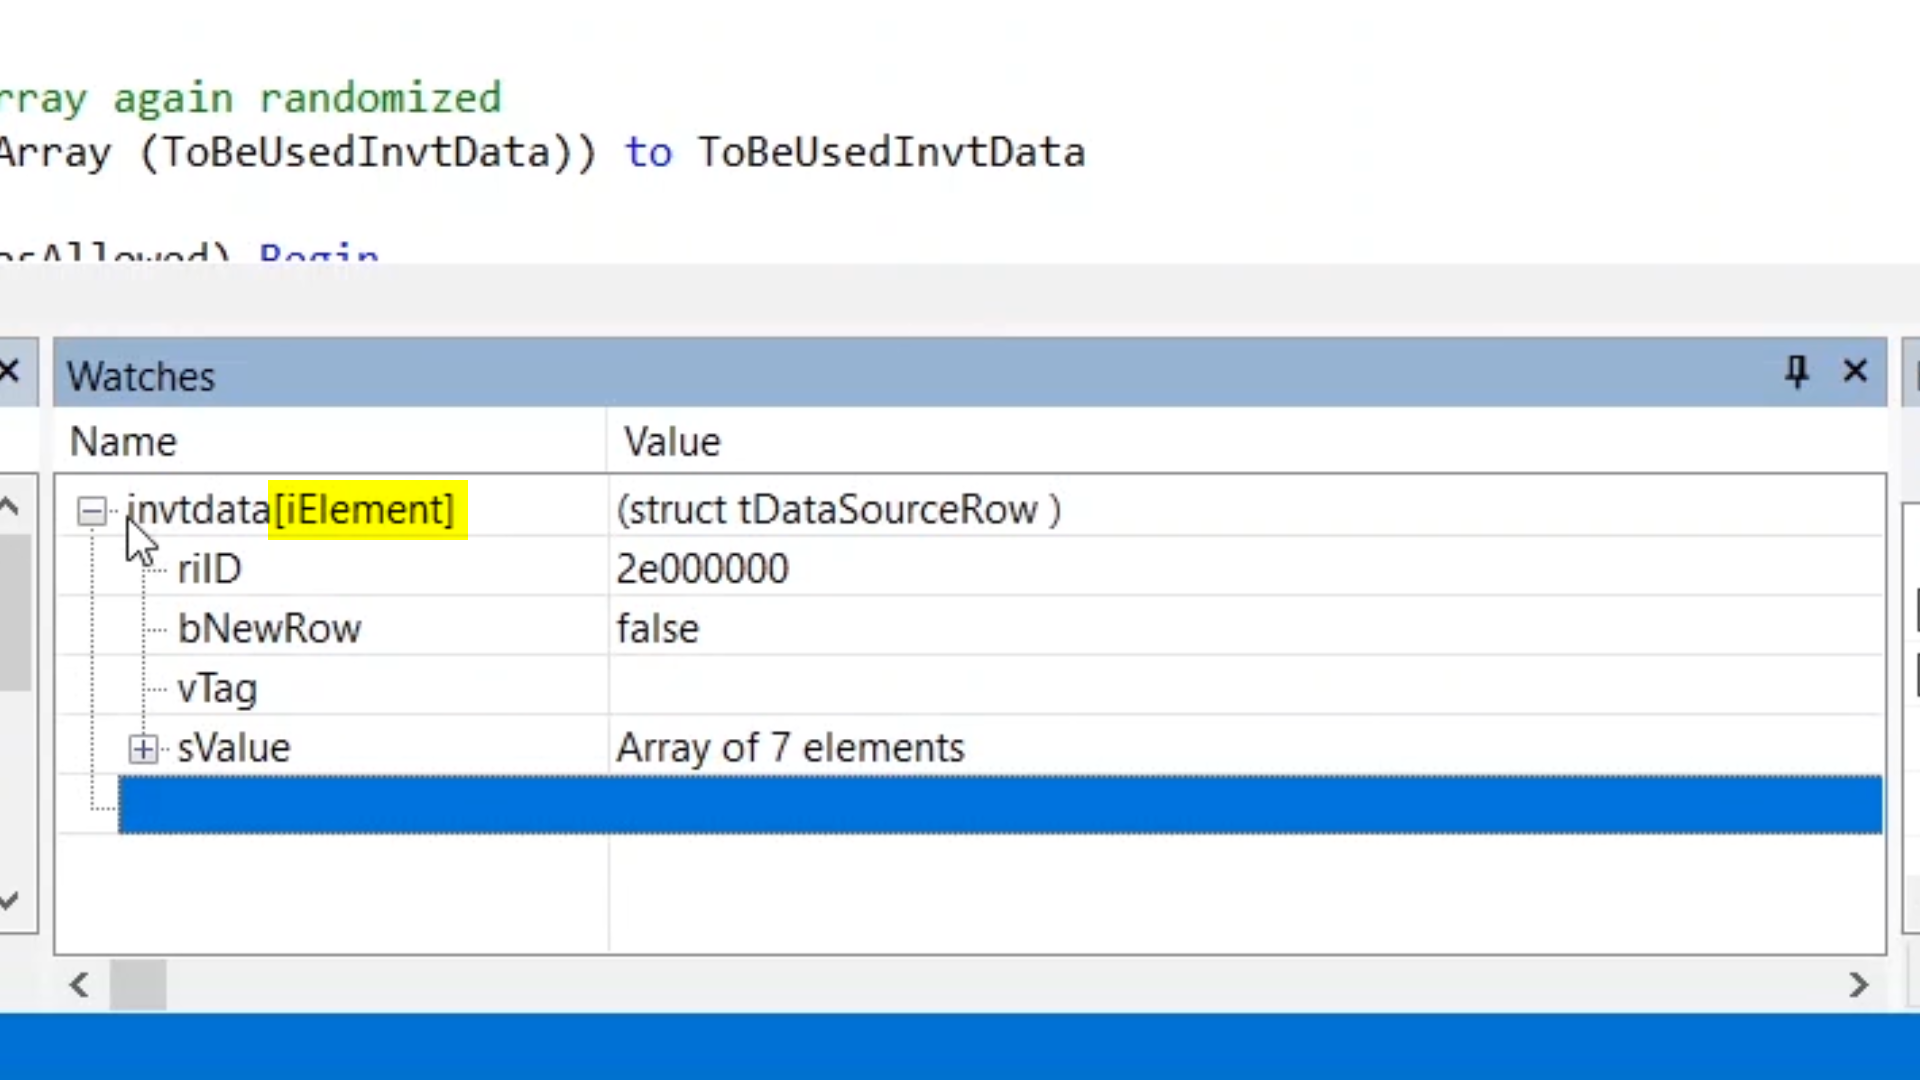Click the riID value 2e000000
The image size is (1920, 1080).
click(x=702, y=569)
